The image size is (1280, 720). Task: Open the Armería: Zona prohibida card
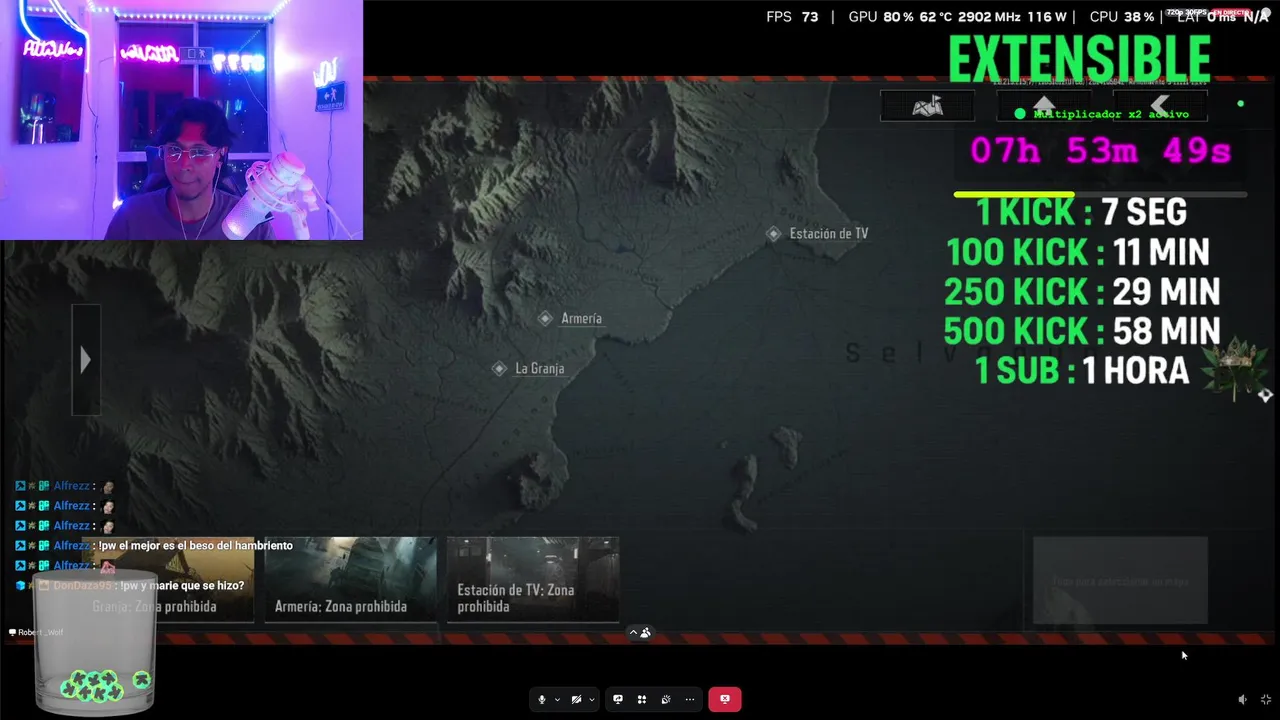[x=350, y=579]
